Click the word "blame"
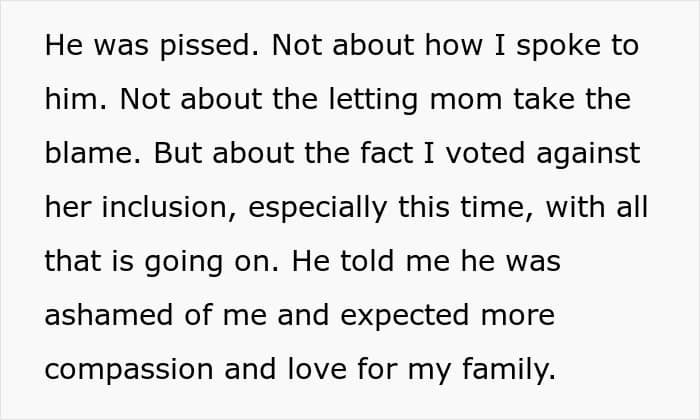 tap(84, 154)
